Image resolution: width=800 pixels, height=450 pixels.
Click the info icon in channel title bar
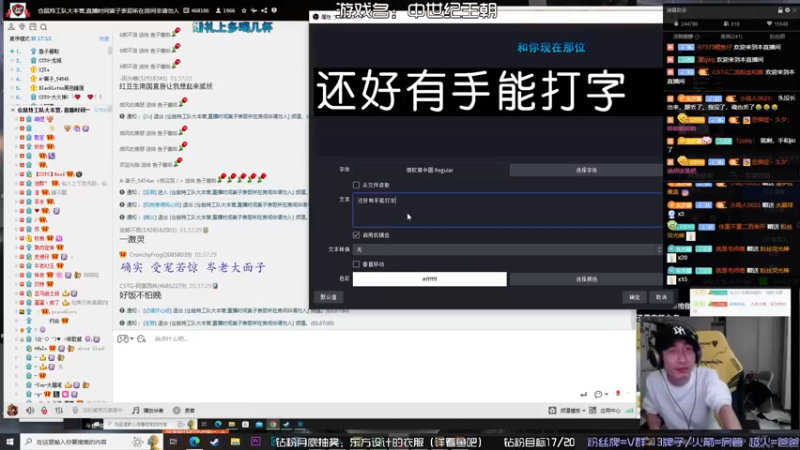click(x=274, y=10)
